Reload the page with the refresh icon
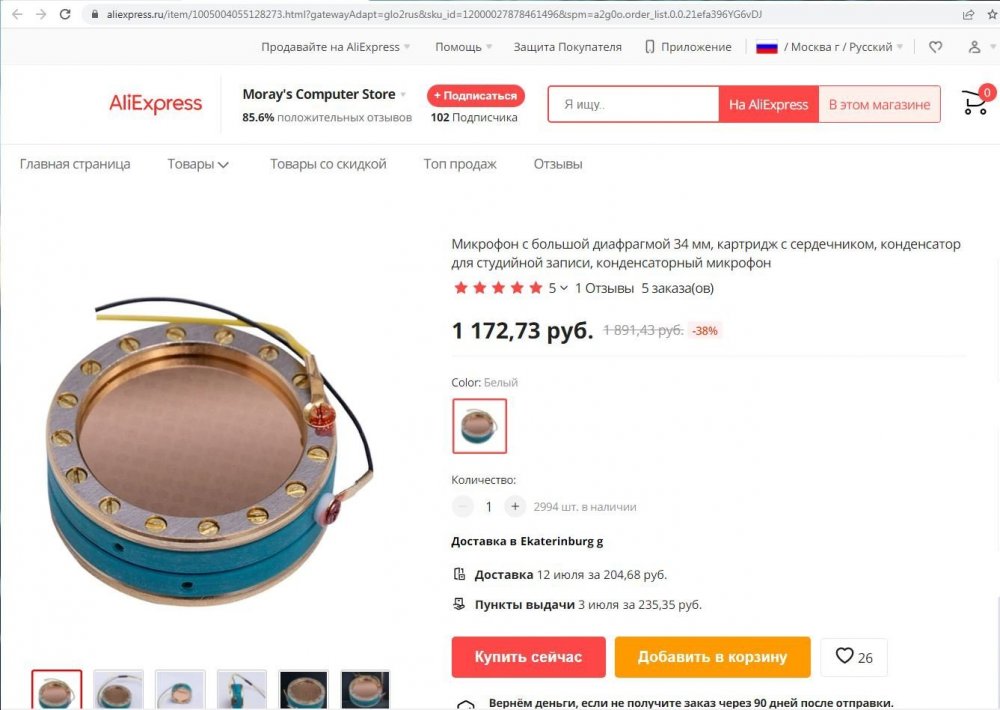Screen dimensions: 1000x710 point(65,13)
